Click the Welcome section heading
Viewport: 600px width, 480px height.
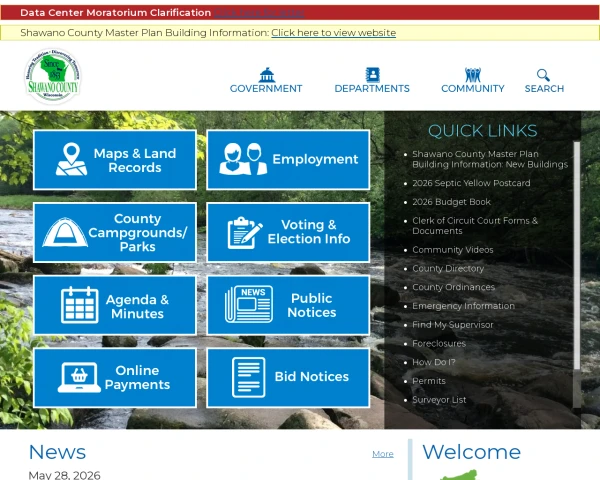[471, 452]
